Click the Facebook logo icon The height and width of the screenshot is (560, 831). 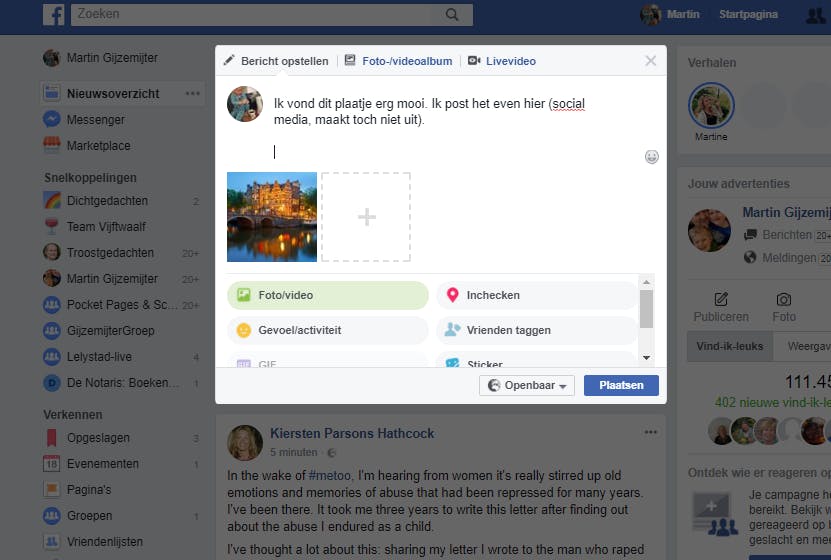pos(54,15)
